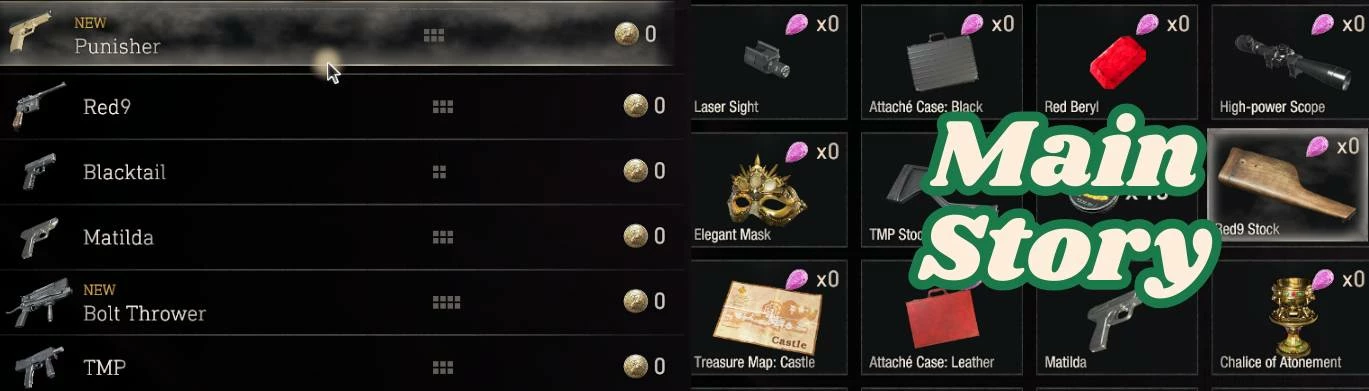Select the Bolt Thrower weapon icon
This screenshot has width=1369, height=391.
click(x=38, y=303)
